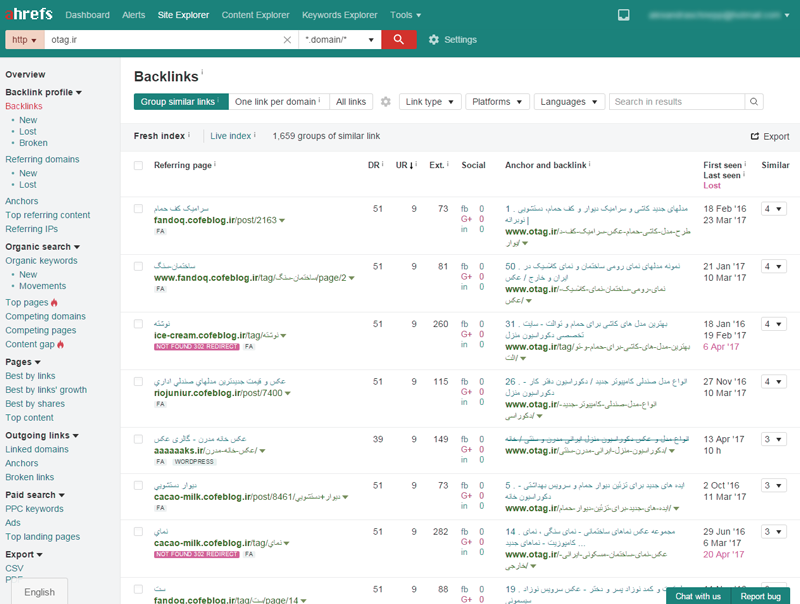The width and height of the screenshot is (800, 604).
Task: Go to Alerts
Action: pyautogui.click(x=134, y=15)
